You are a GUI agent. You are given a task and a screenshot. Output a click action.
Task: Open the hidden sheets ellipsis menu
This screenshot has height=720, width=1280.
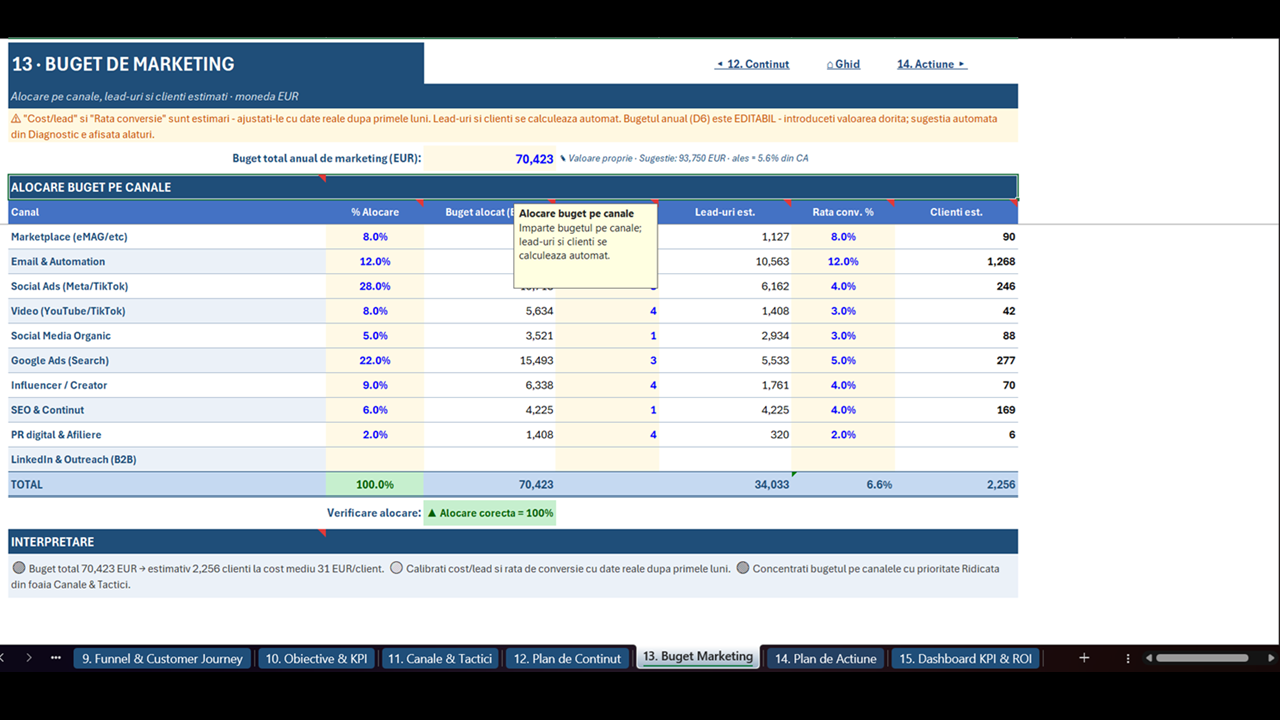pos(56,658)
